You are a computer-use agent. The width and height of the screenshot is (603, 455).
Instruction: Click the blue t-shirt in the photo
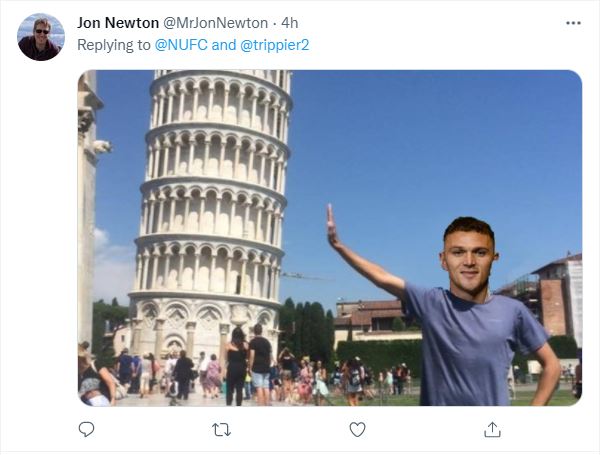coord(475,345)
